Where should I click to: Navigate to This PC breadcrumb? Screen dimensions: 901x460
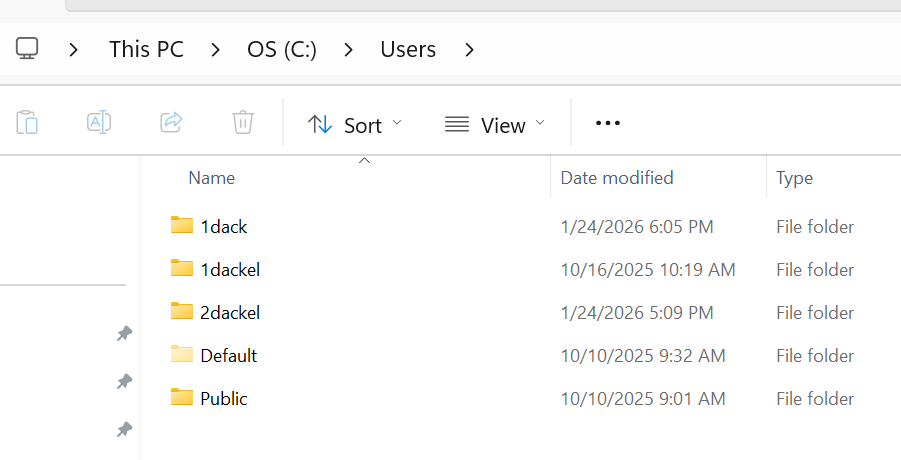coord(146,49)
